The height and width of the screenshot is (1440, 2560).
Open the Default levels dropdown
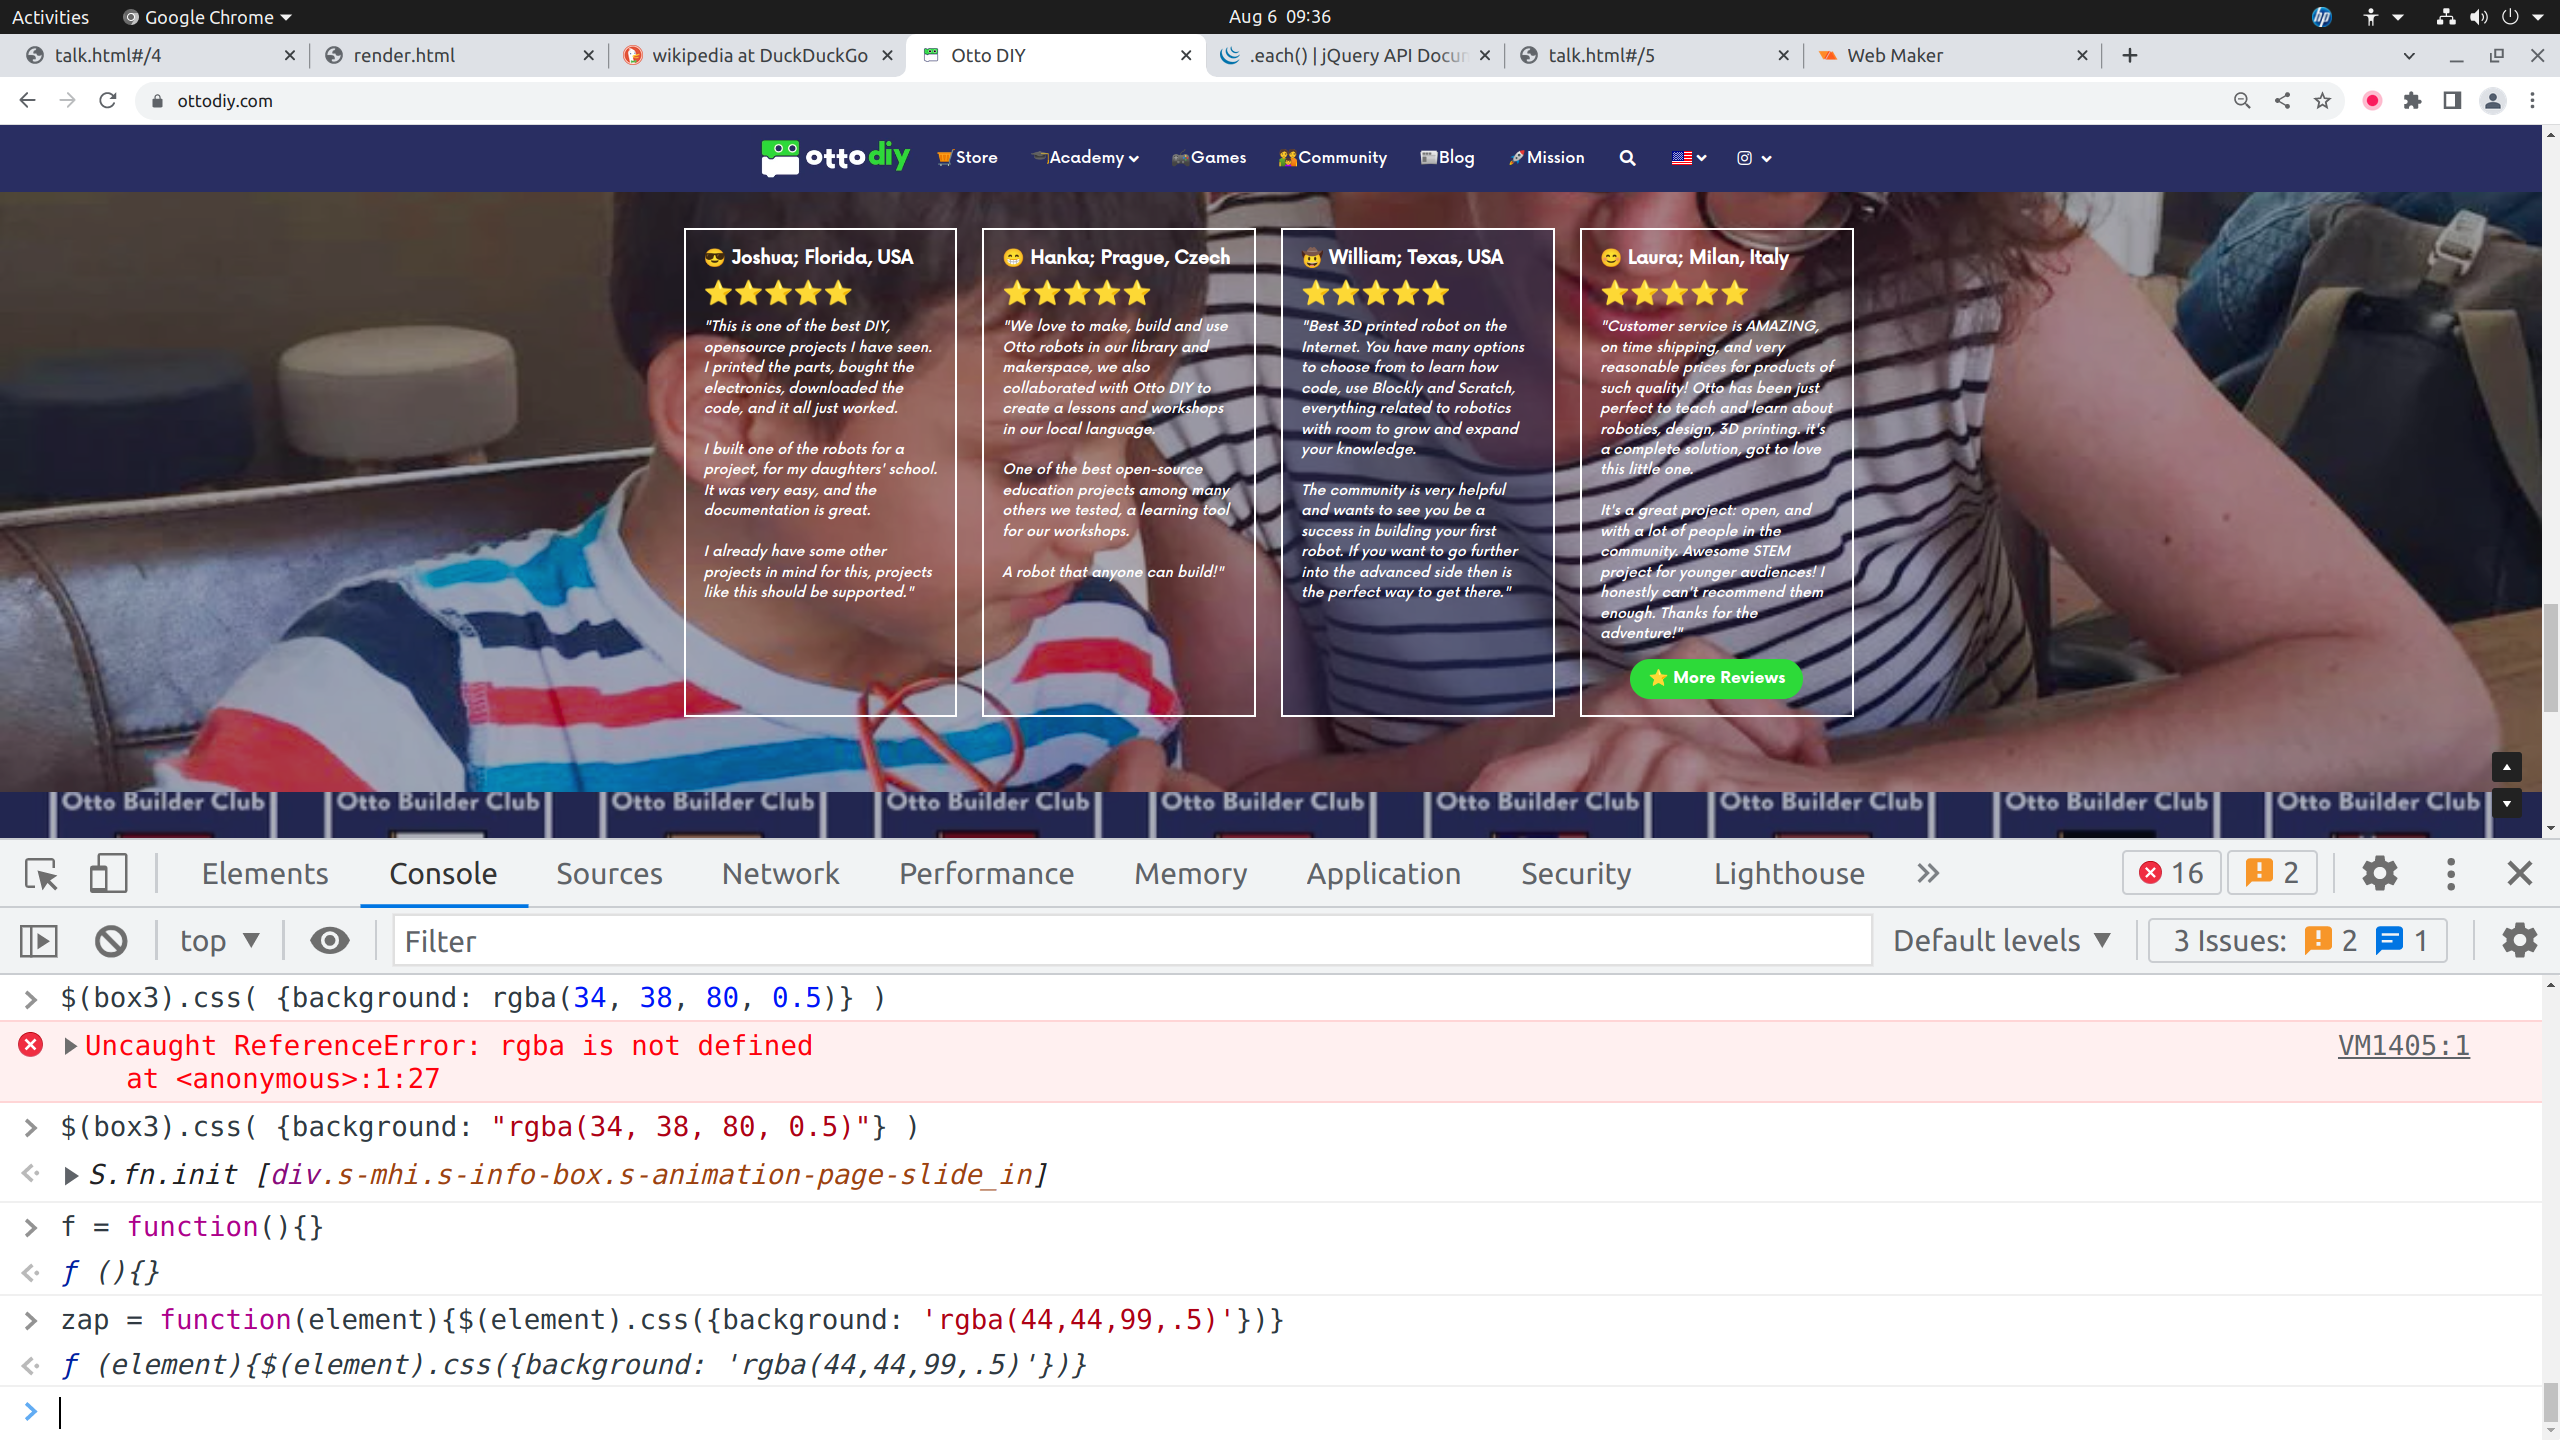(x=2002, y=941)
